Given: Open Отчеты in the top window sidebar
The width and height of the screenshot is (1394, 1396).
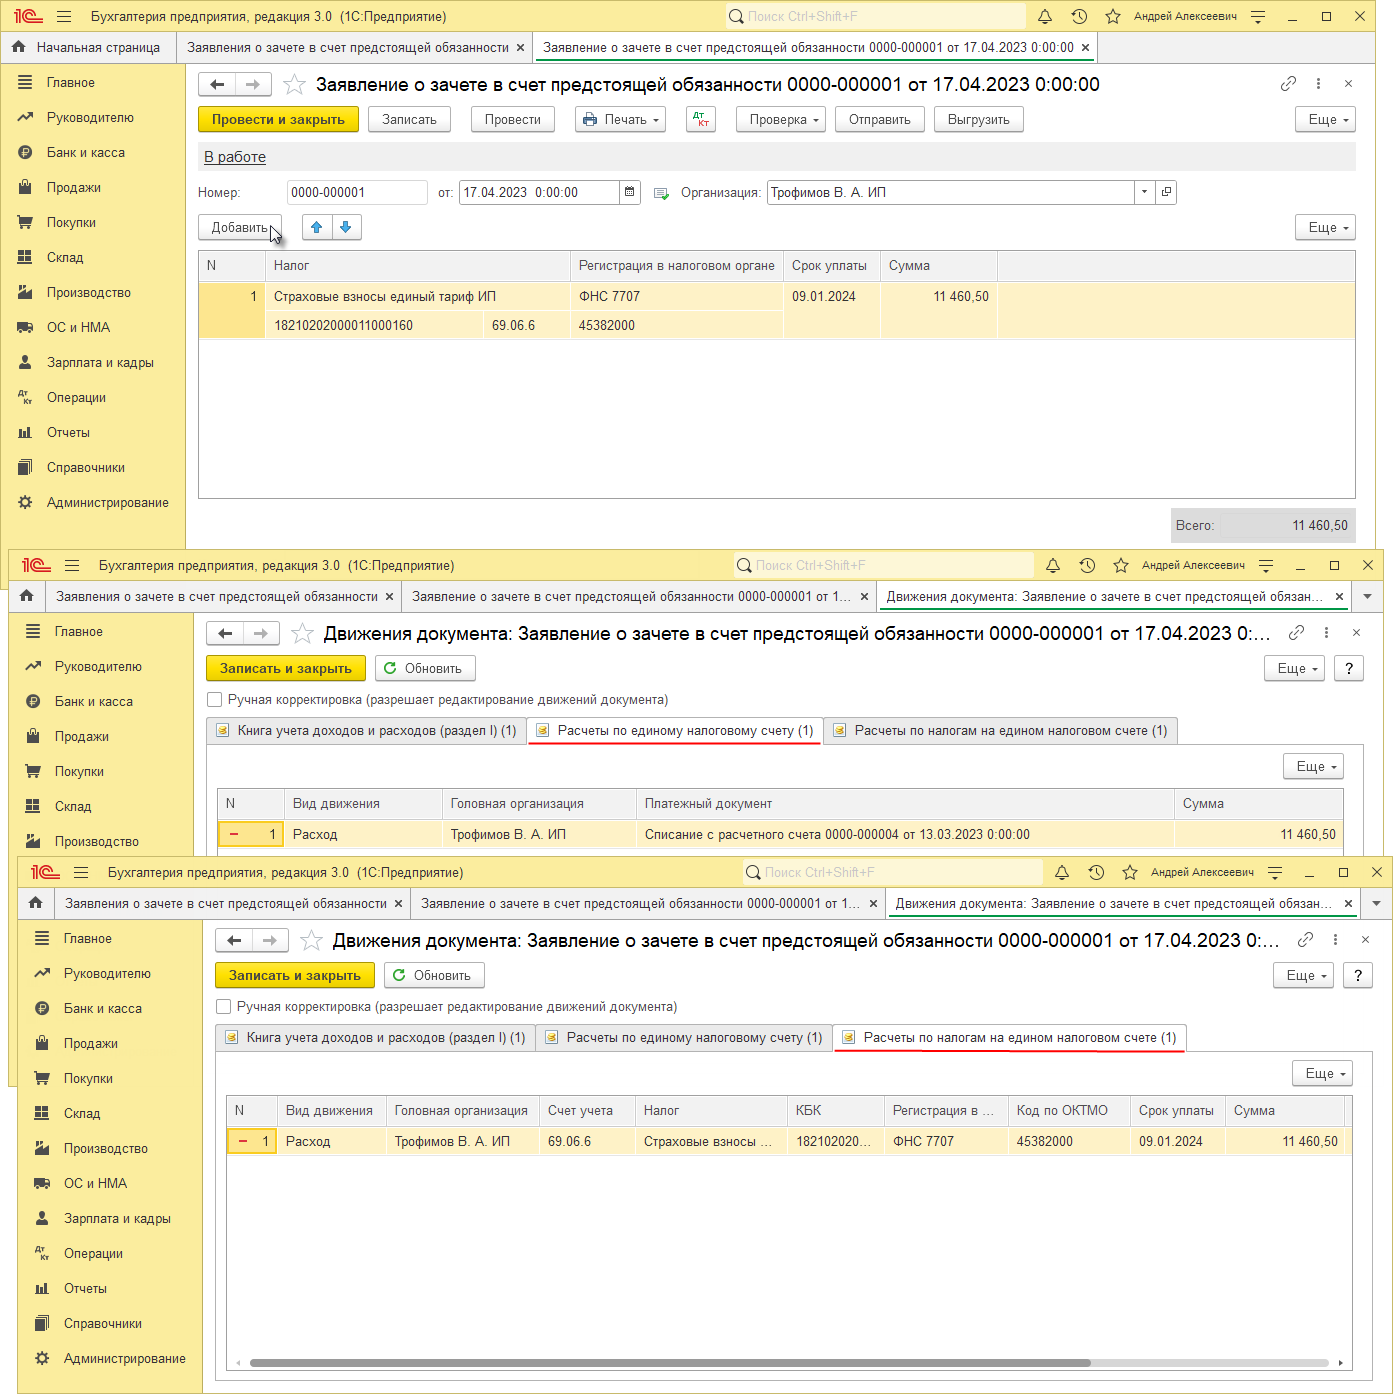Looking at the screenshot, I should click(68, 433).
